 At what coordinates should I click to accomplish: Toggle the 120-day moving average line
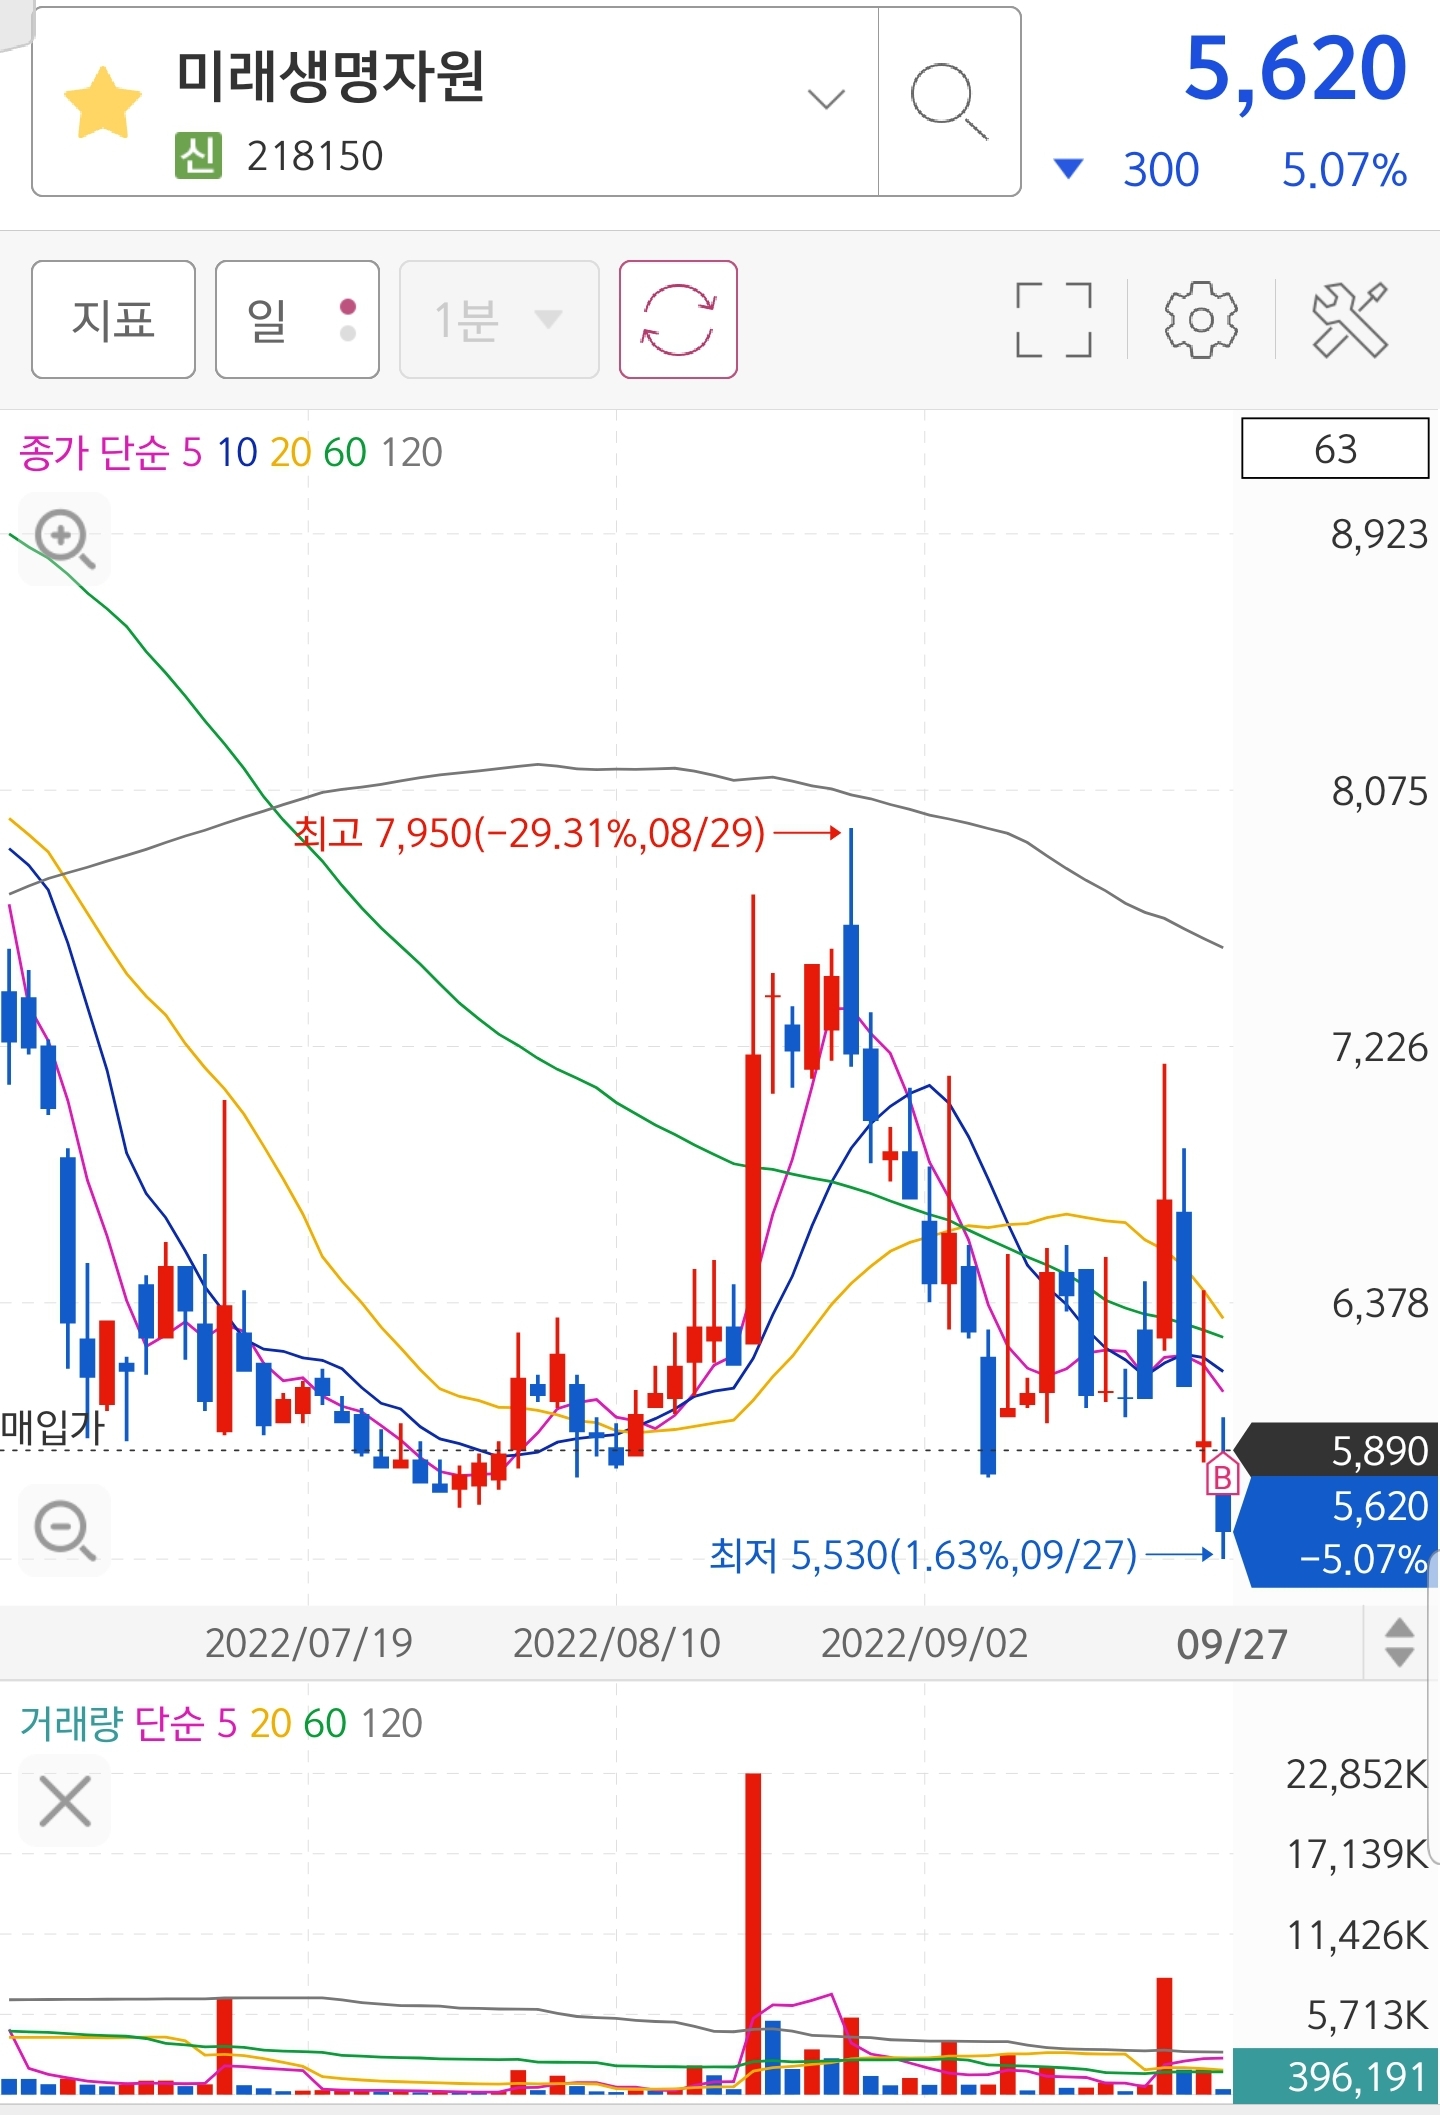point(411,453)
